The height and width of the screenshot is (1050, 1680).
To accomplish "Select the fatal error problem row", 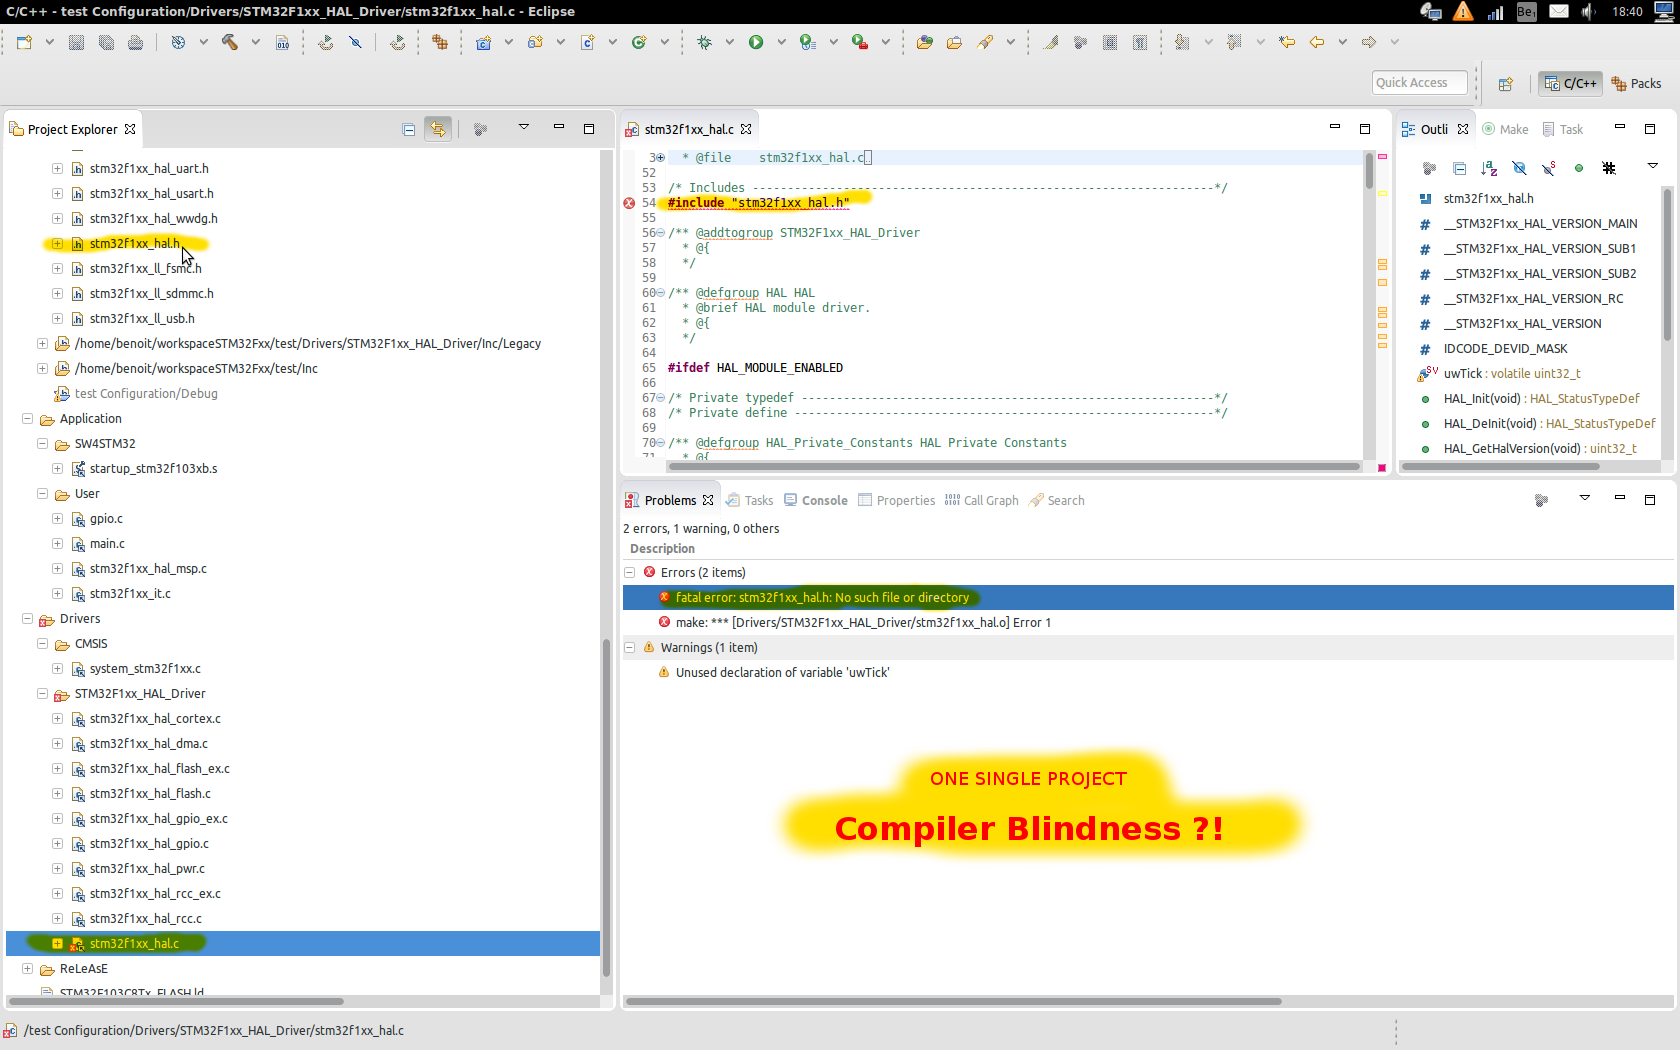I will pyautogui.click(x=1148, y=598).
